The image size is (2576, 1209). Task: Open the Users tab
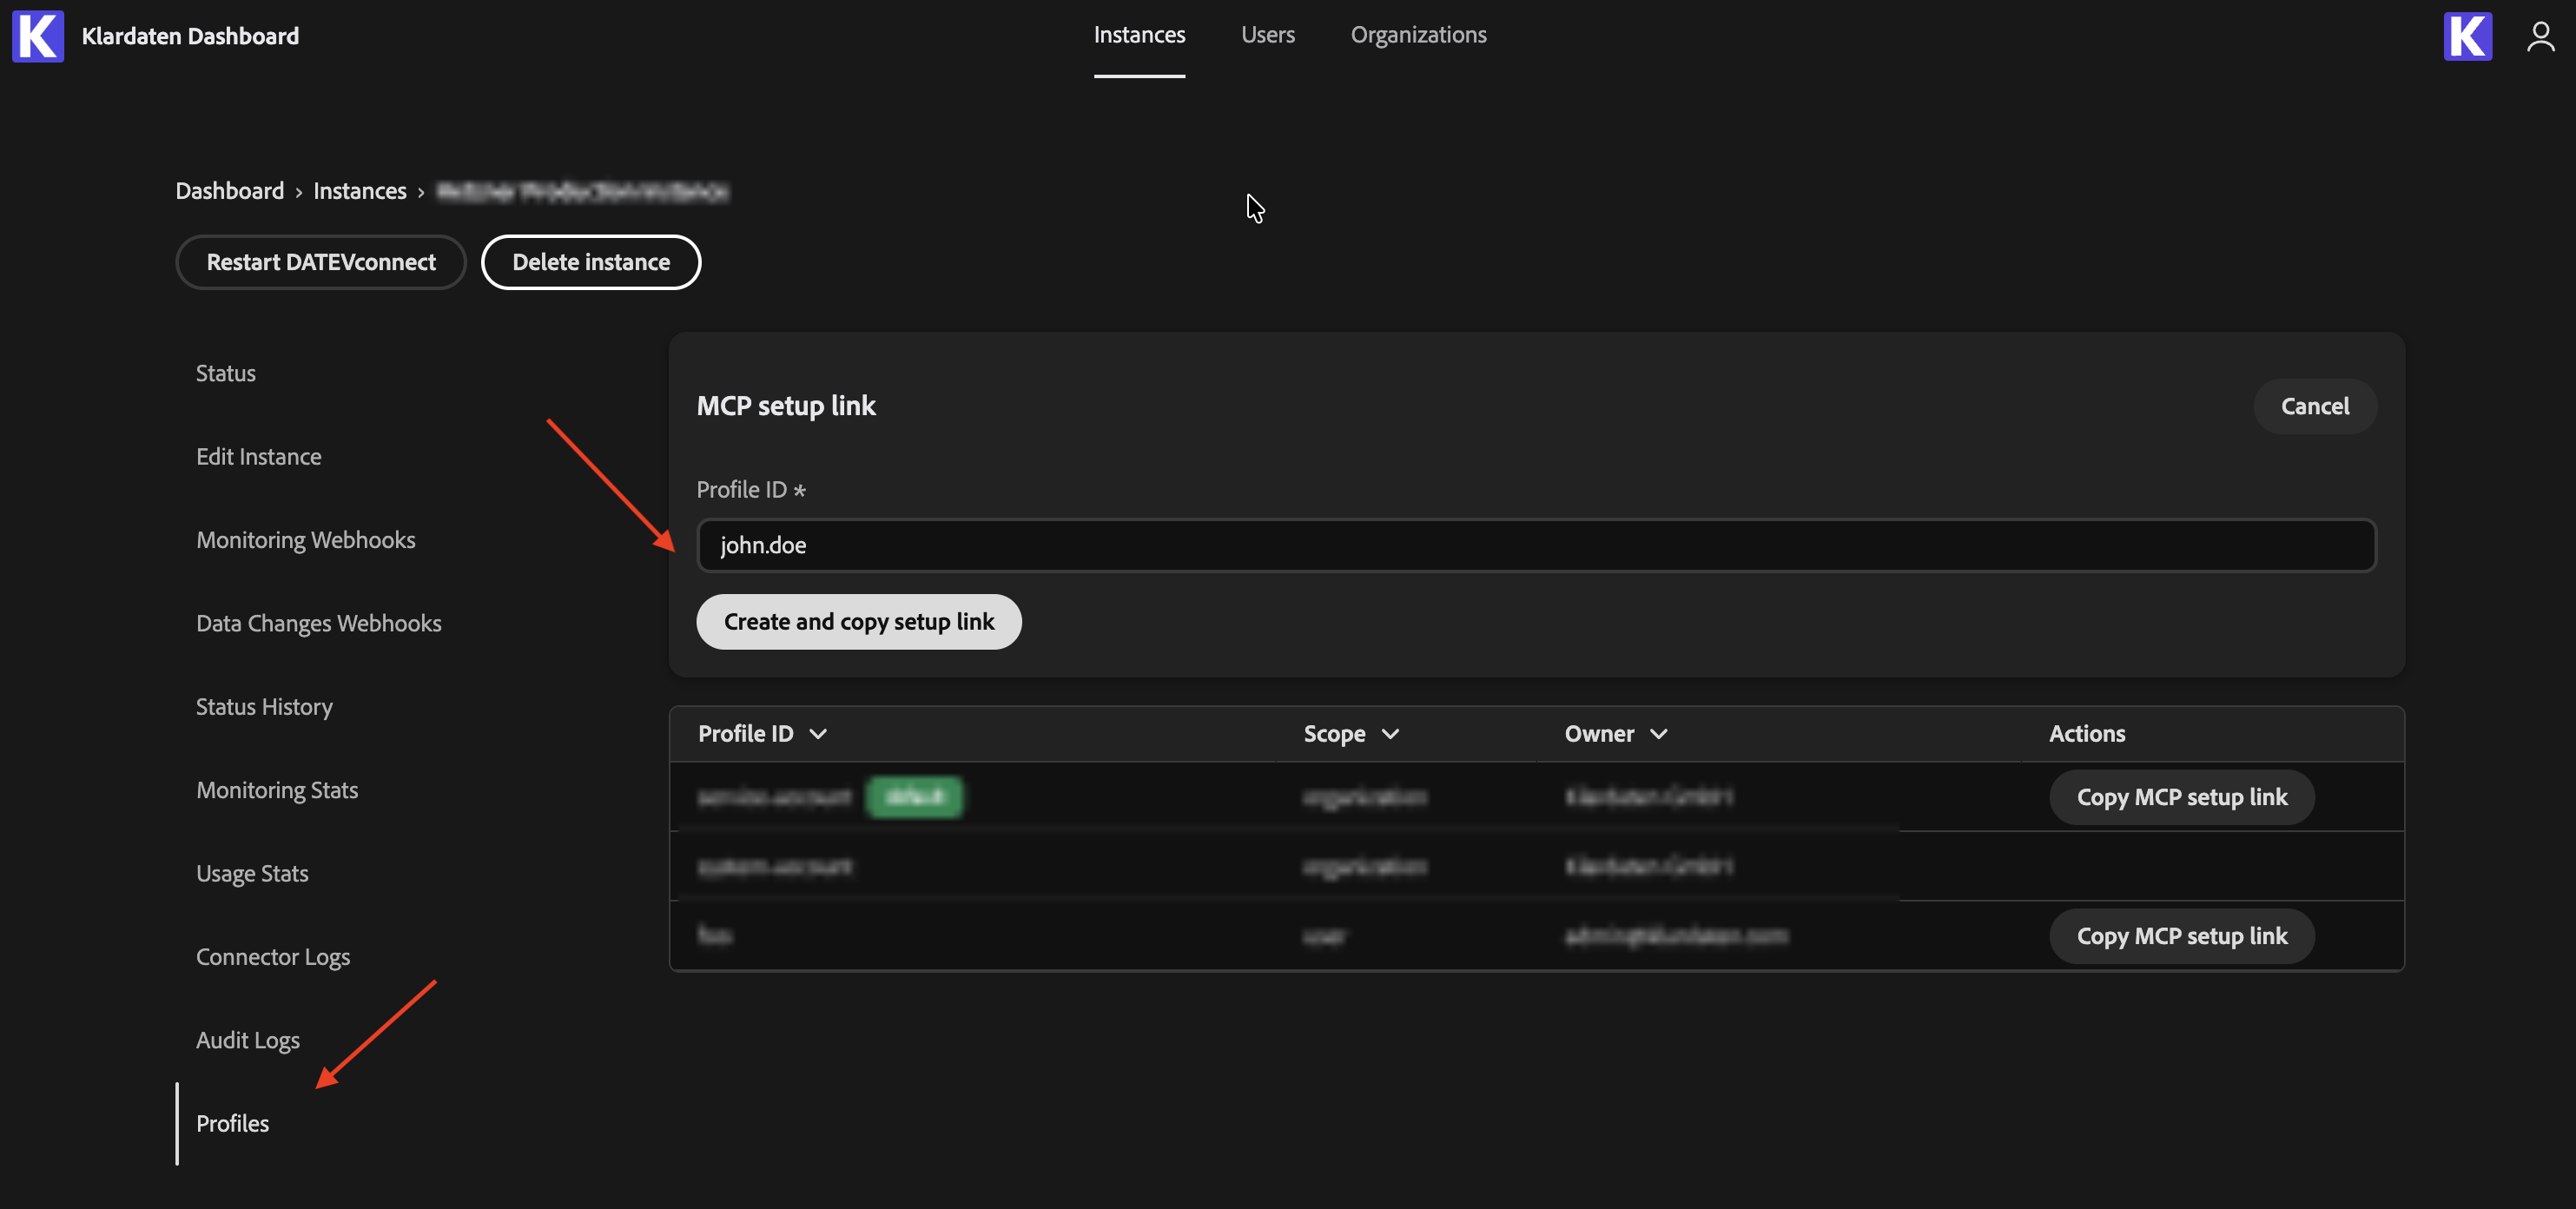click(1267, 35)
